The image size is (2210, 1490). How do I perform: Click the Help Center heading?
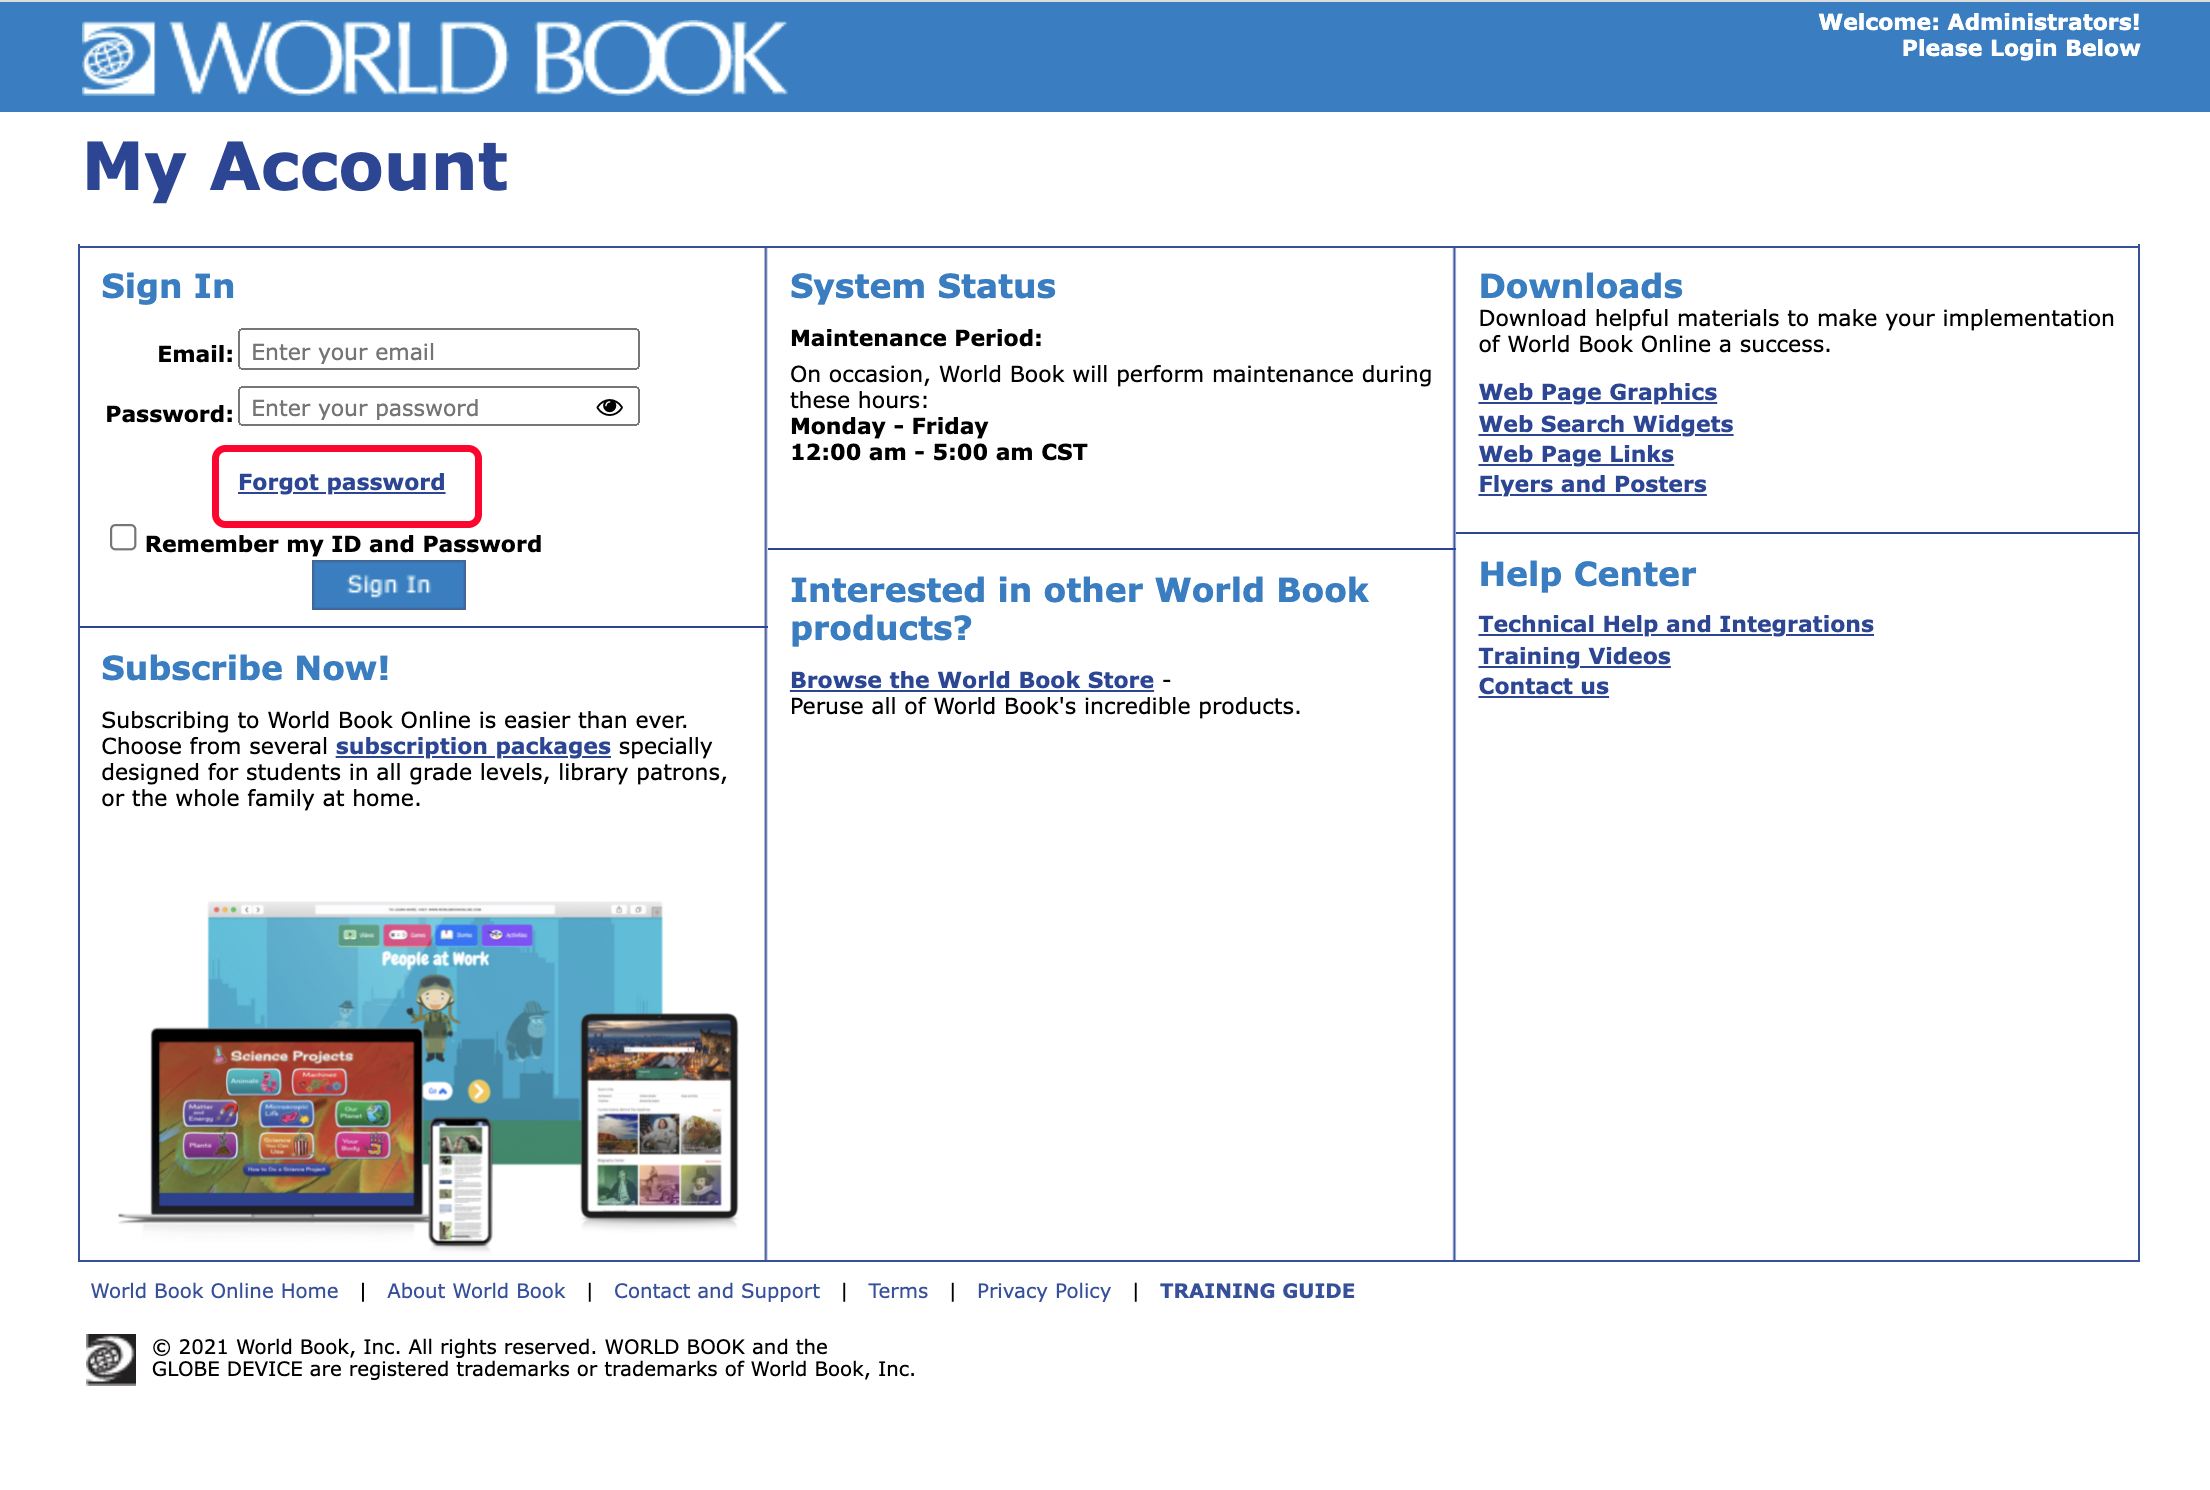1588,574
